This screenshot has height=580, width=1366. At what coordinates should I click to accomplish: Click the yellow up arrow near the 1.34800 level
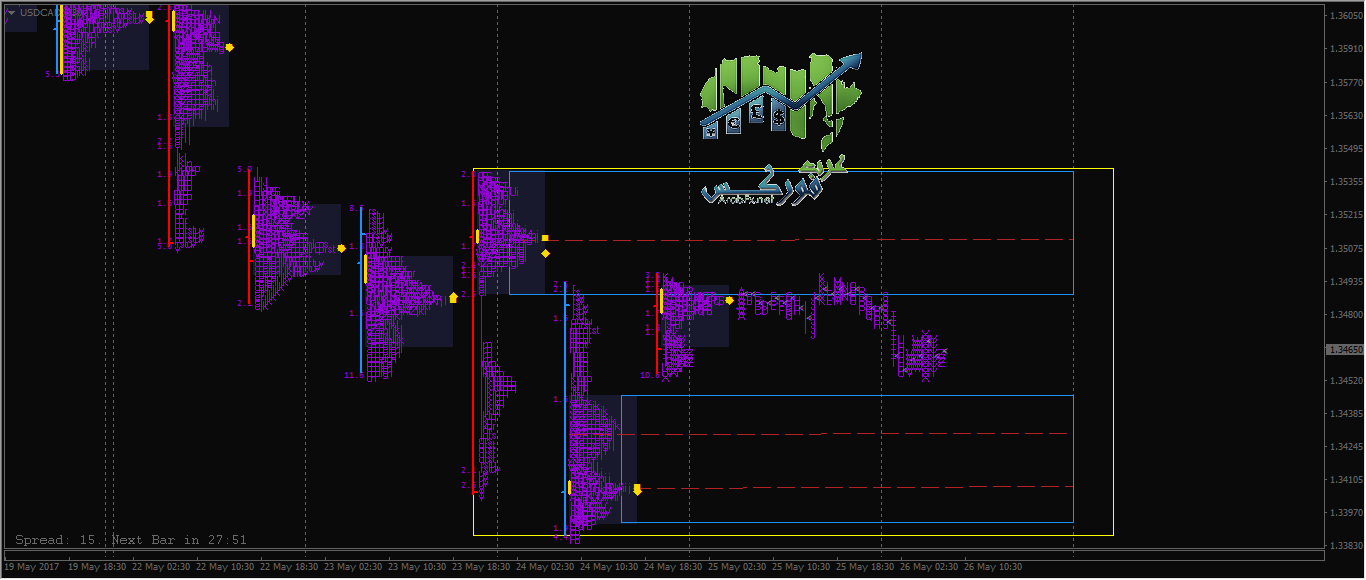point(453,297)
